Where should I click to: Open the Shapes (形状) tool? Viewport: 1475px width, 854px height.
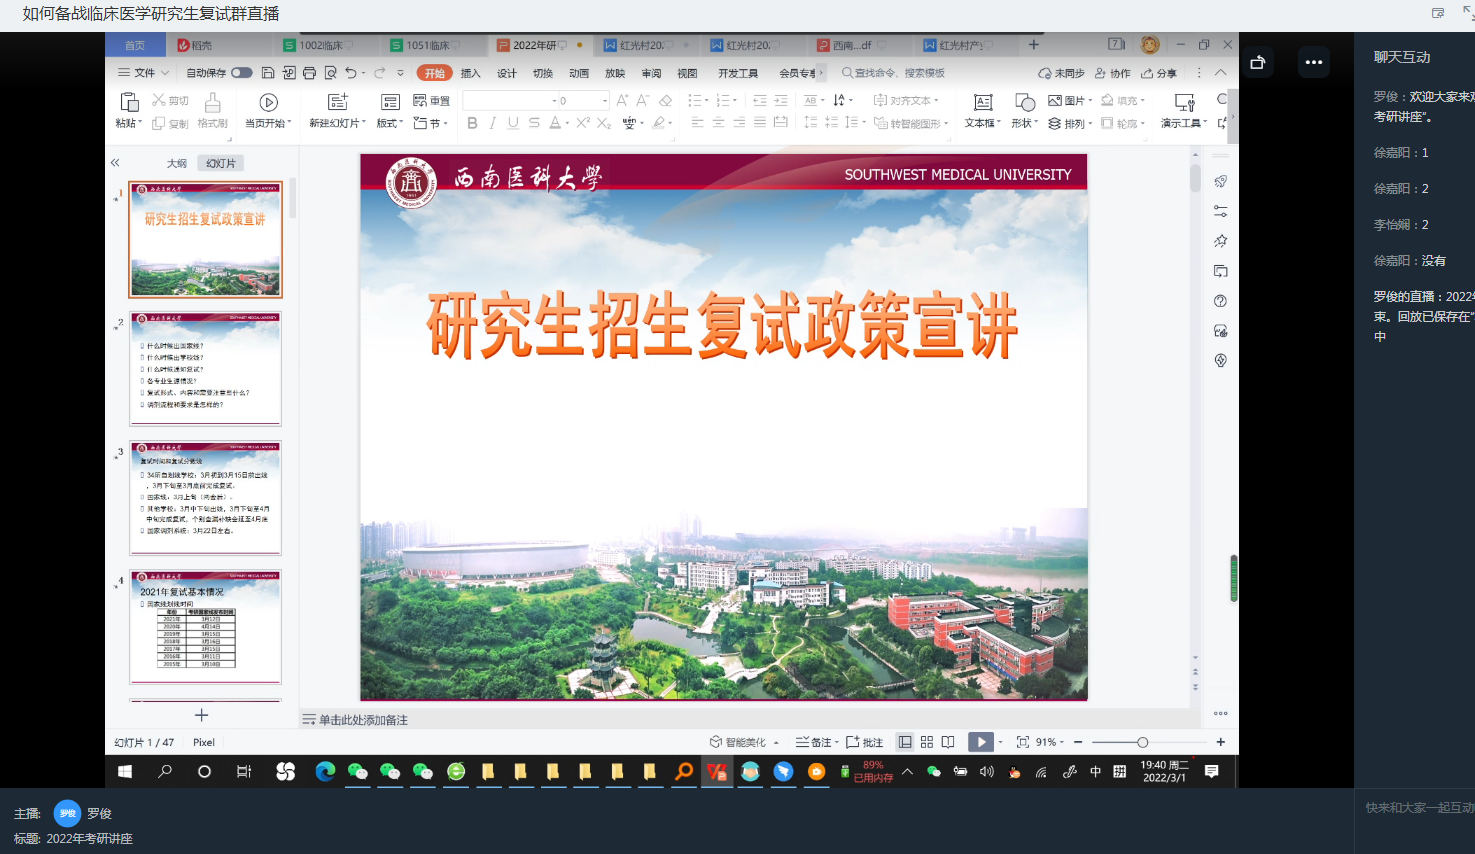[x=1024, y=103]
